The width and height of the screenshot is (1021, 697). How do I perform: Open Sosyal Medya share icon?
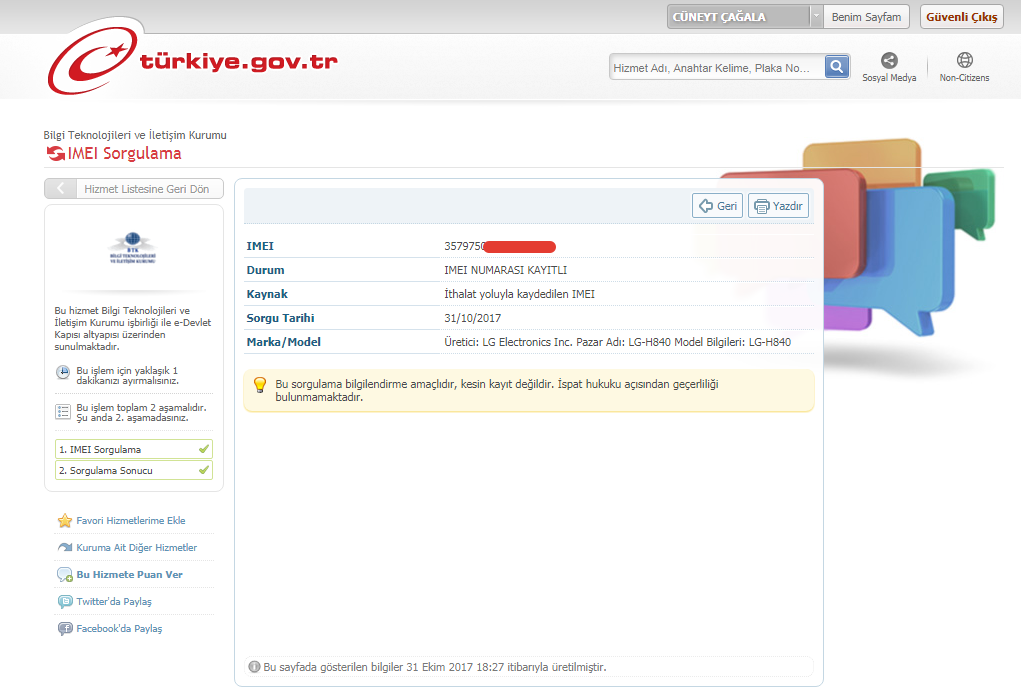pos(889,60)
